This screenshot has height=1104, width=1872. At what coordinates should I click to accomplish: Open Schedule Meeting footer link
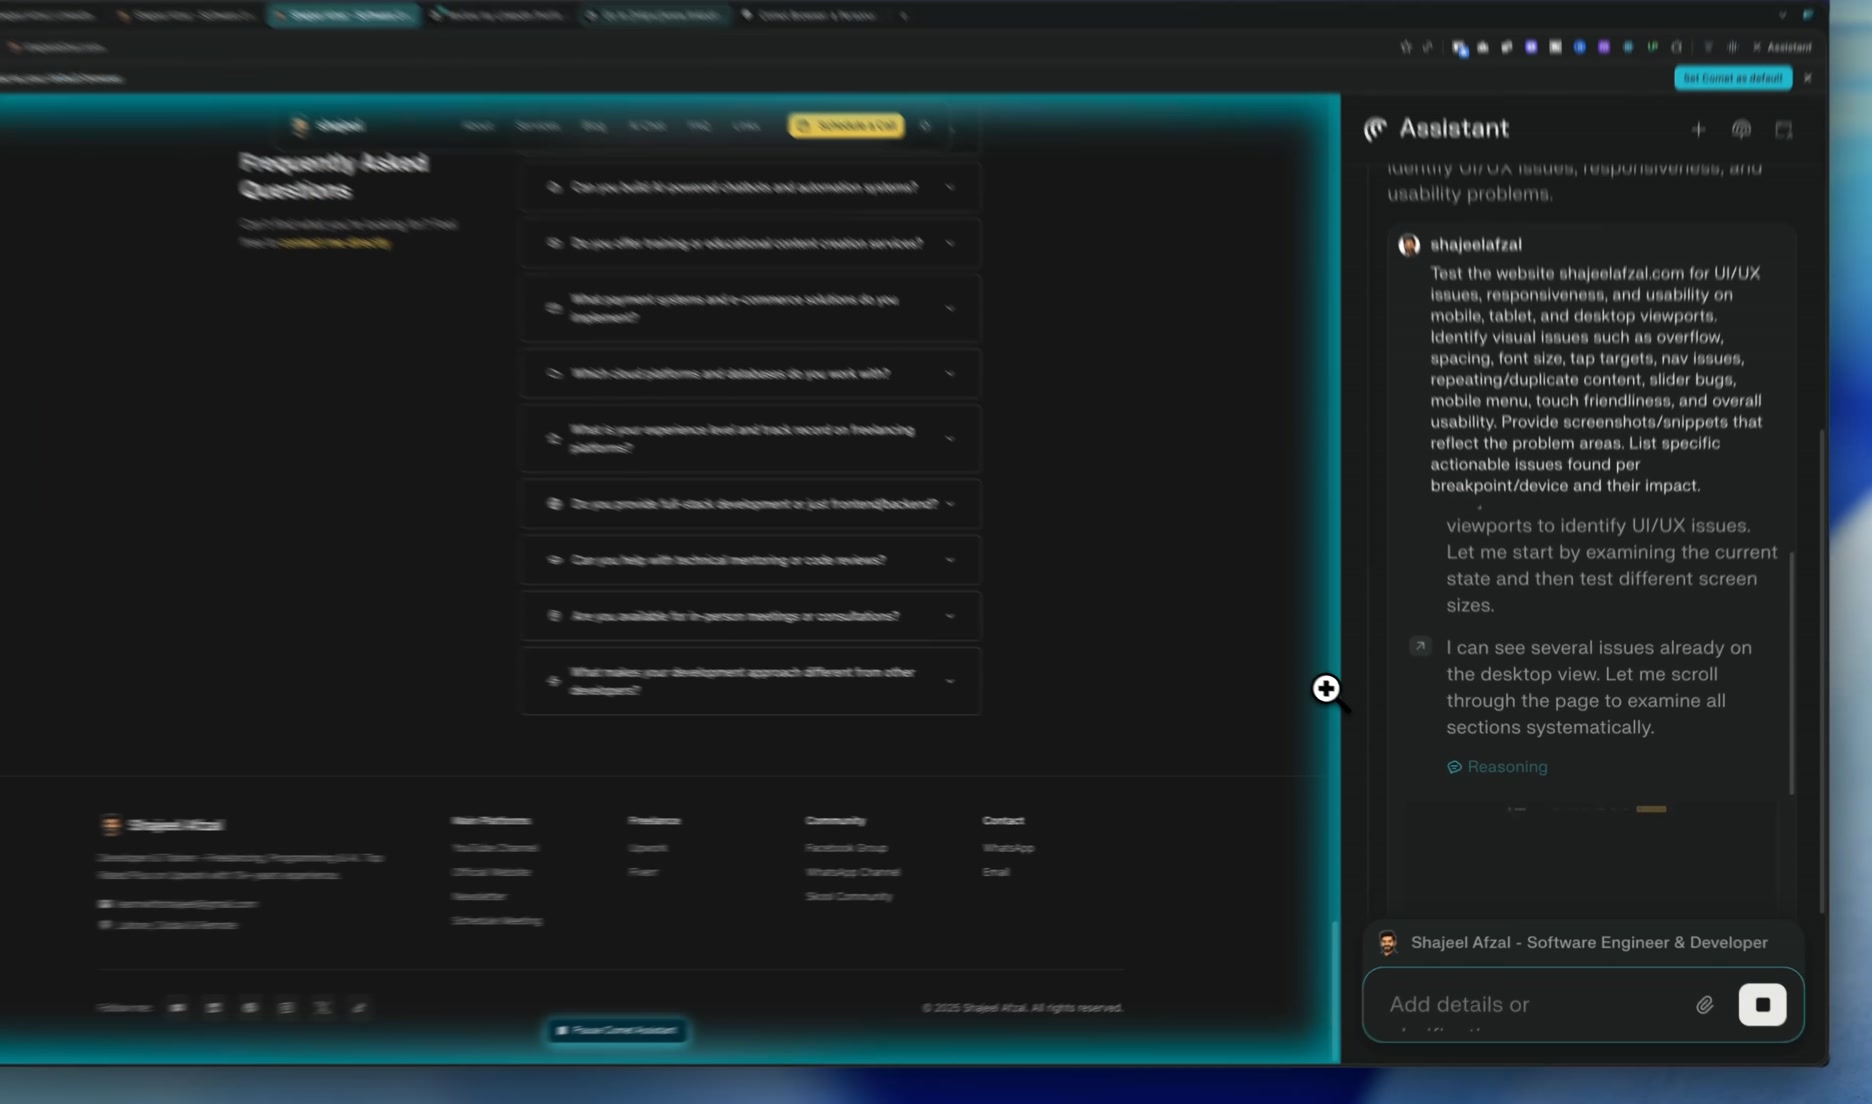tap(496, 920)
